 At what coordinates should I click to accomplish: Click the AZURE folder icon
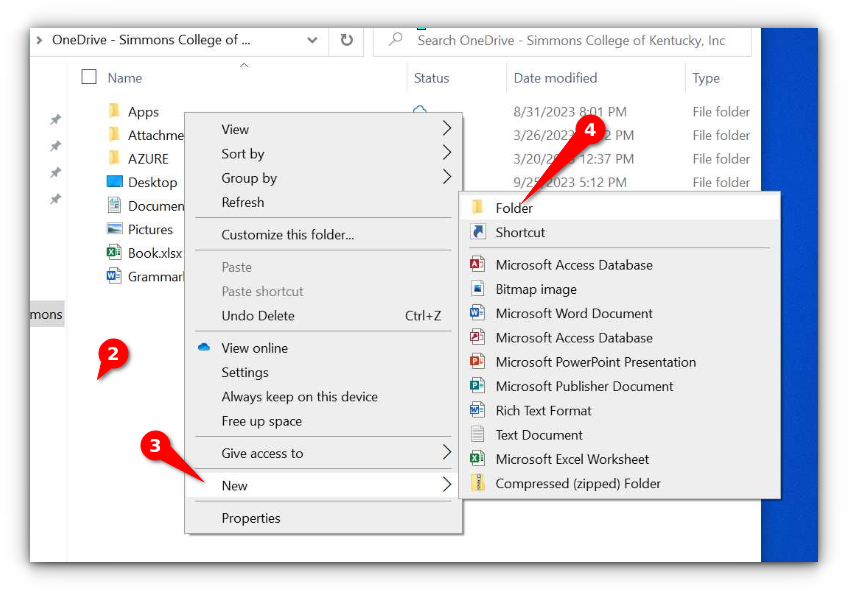[114, 158]
